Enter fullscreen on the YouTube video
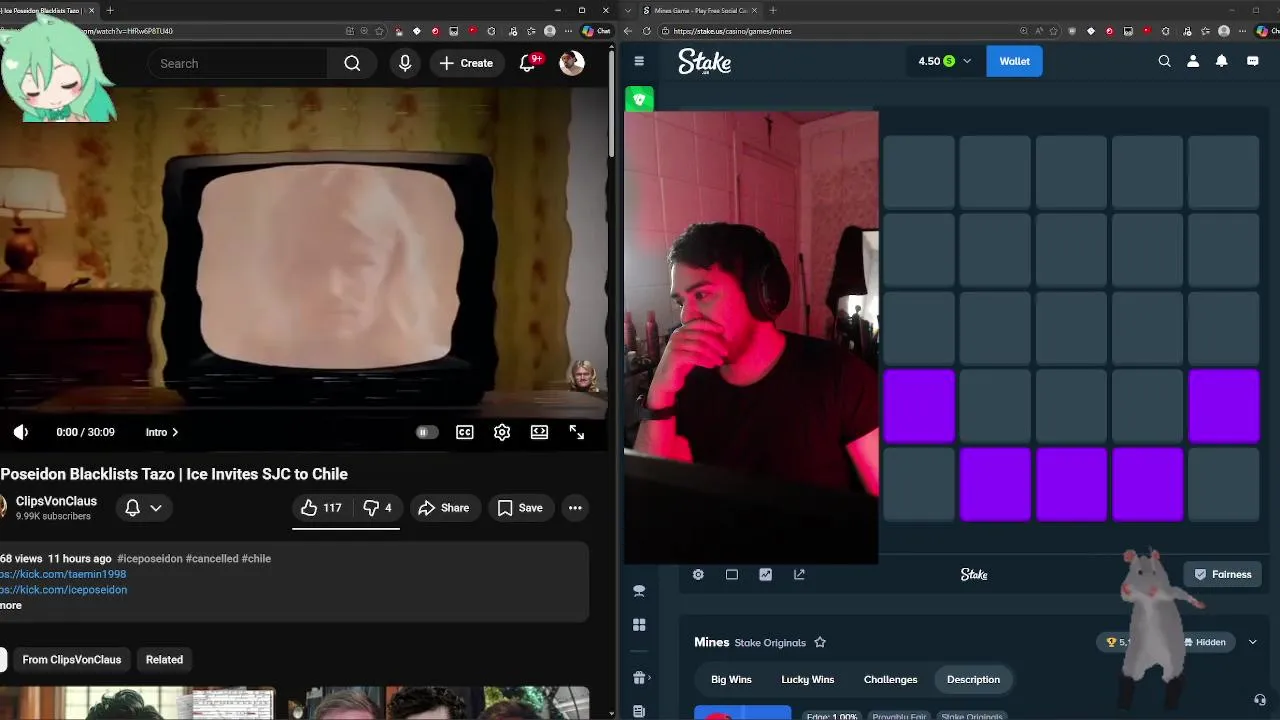The width and height of the screenshot is (1280, 720). point(577,432)
